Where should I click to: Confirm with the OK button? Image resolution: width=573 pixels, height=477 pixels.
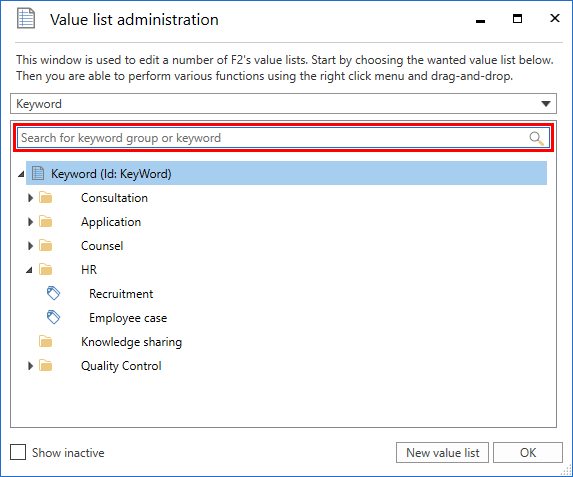528,453
